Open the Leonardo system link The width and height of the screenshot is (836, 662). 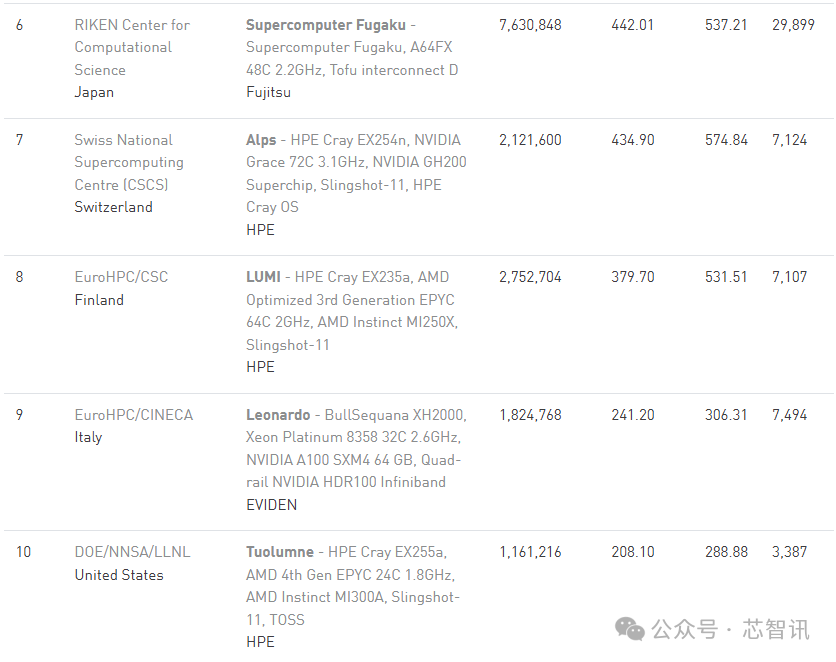278,415
